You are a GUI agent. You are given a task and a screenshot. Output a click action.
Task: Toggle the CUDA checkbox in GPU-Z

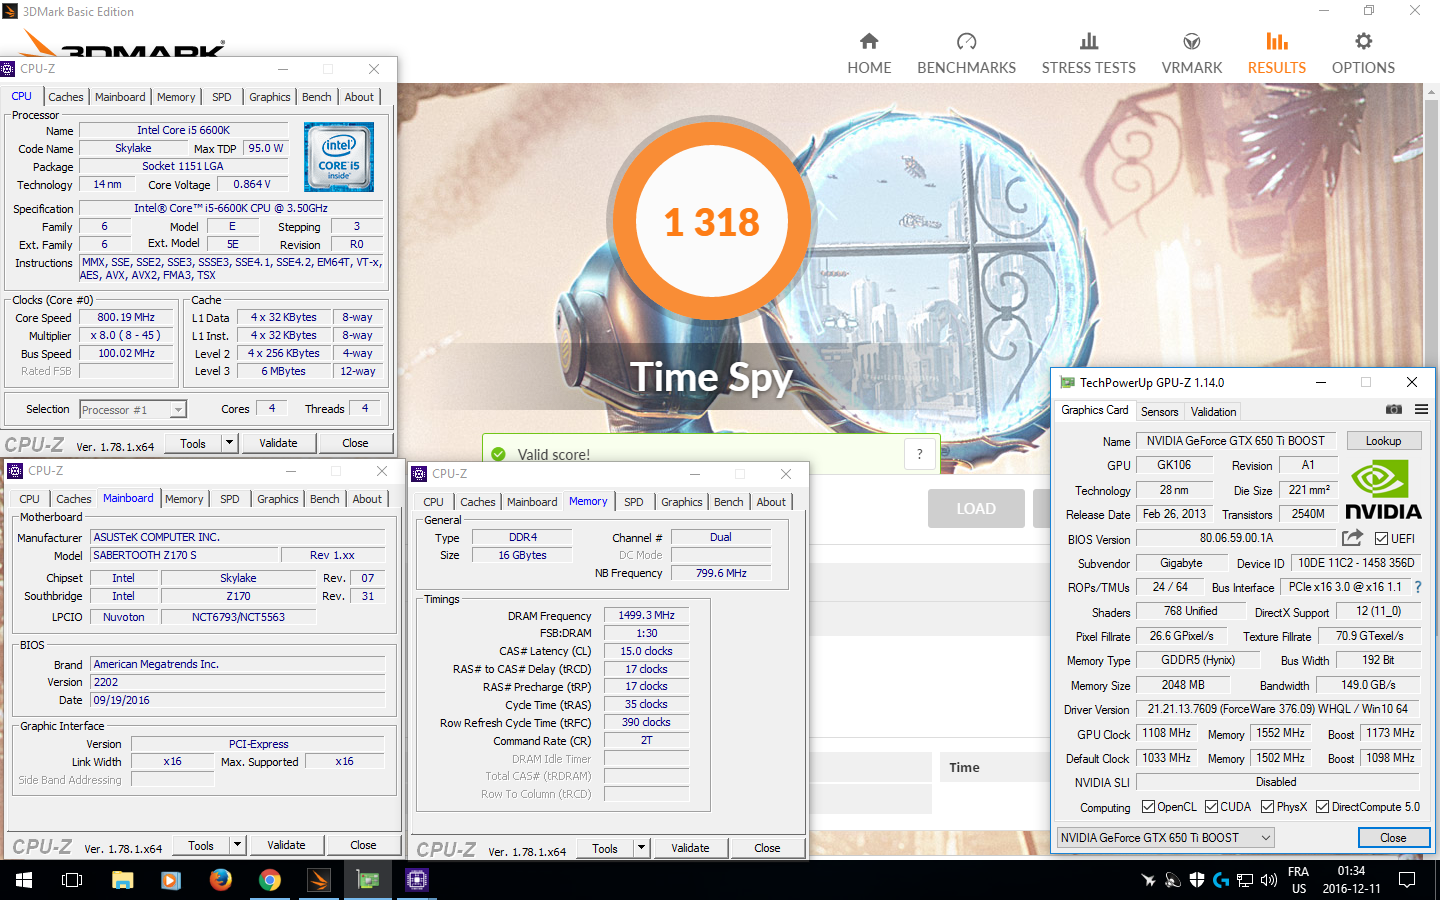1211,807
